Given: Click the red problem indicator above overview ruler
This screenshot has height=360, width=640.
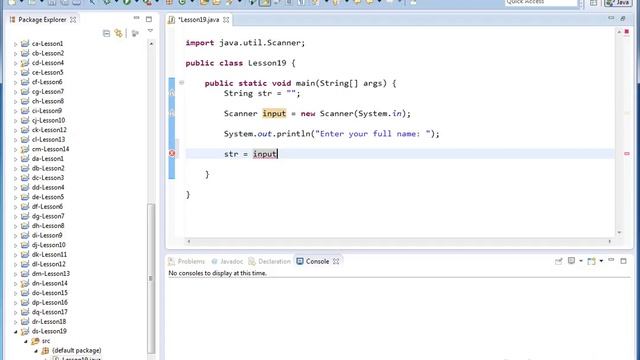Looking at the screenshot, I should 627,32.
